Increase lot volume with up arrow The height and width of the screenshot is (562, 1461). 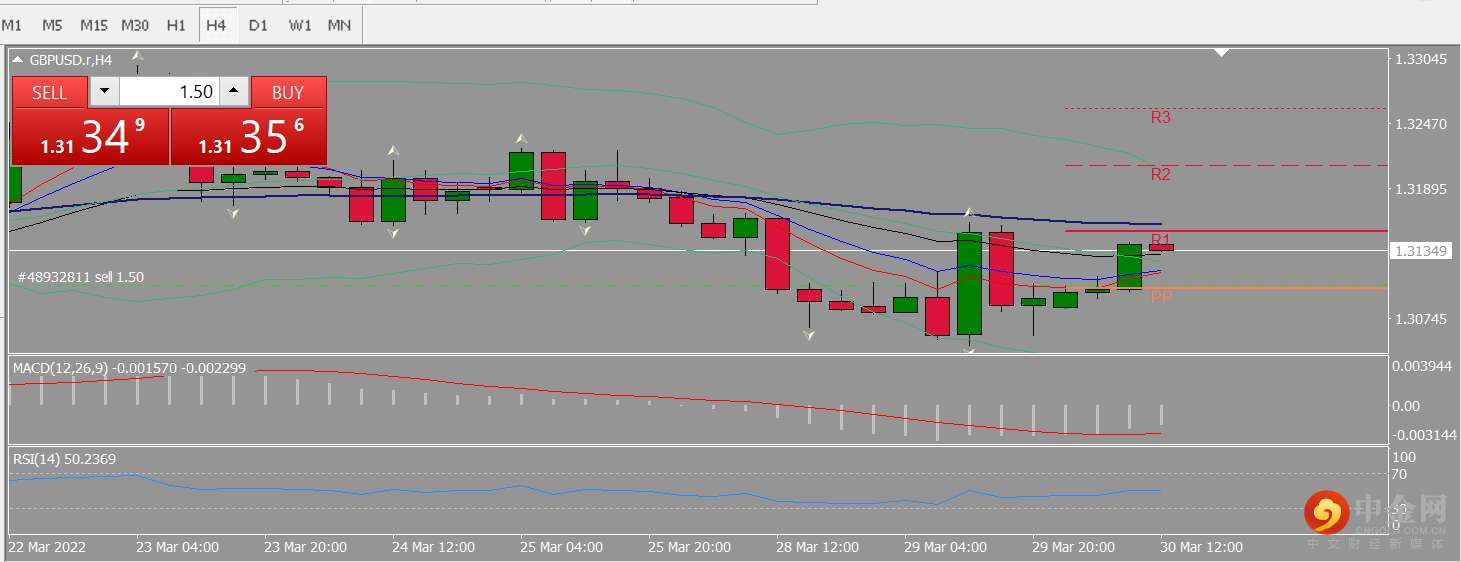[x=233, y=92]
